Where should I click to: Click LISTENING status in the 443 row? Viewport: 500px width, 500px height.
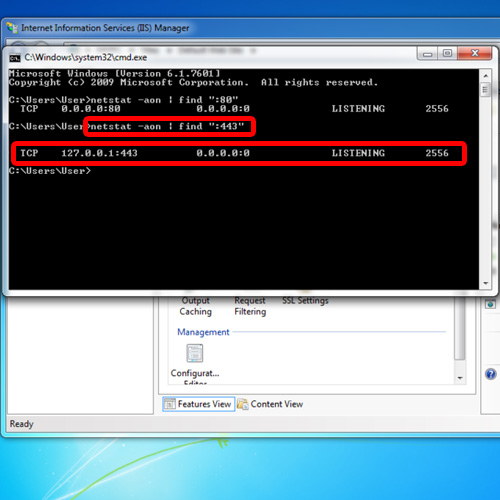[358, 153]
